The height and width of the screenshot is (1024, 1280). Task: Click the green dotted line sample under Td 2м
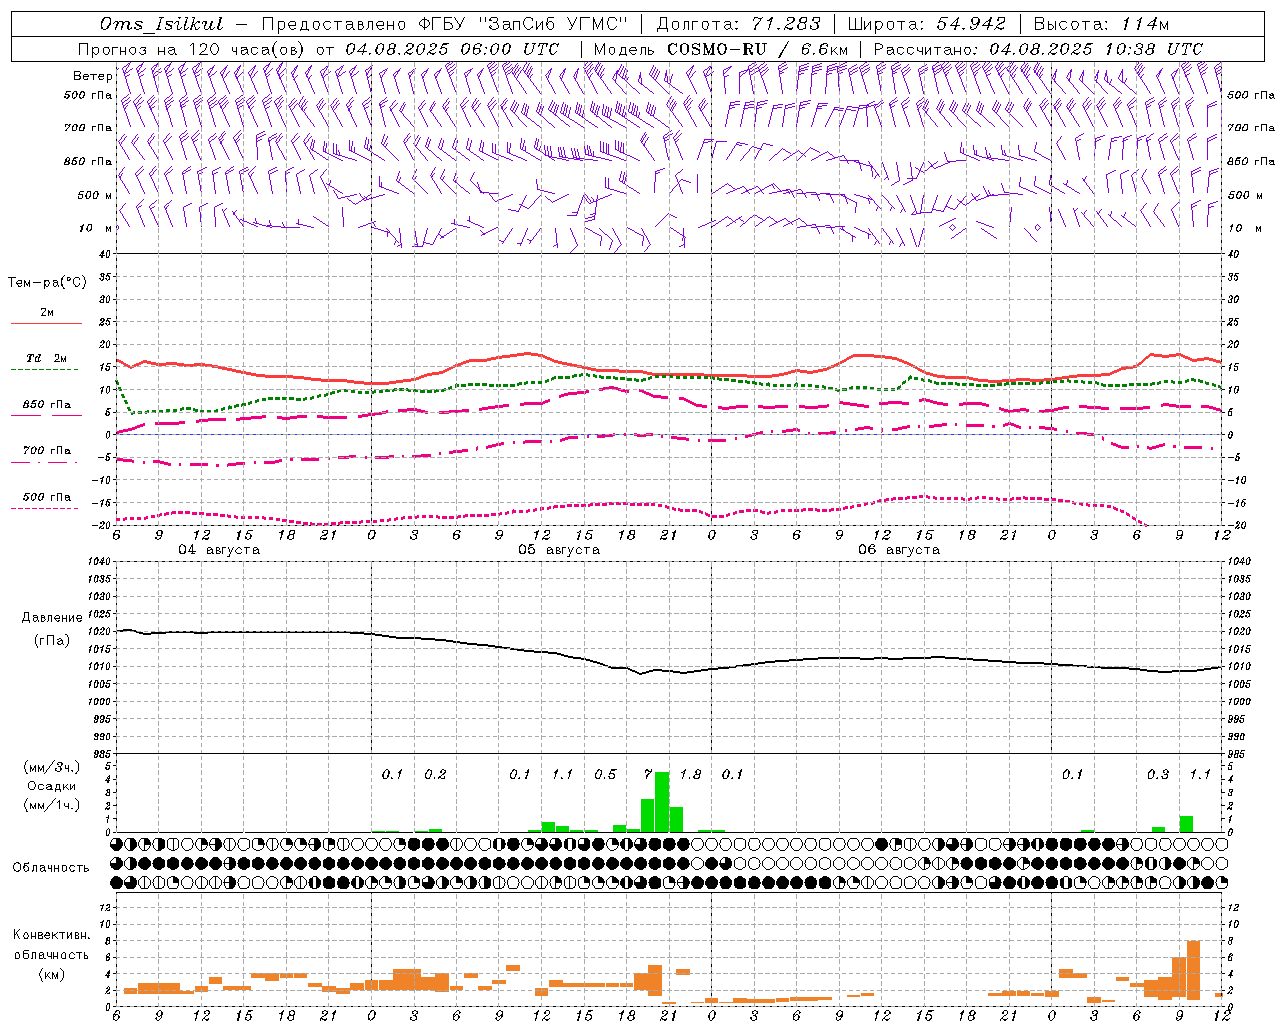pyautogui.click(x=44, y=369)
